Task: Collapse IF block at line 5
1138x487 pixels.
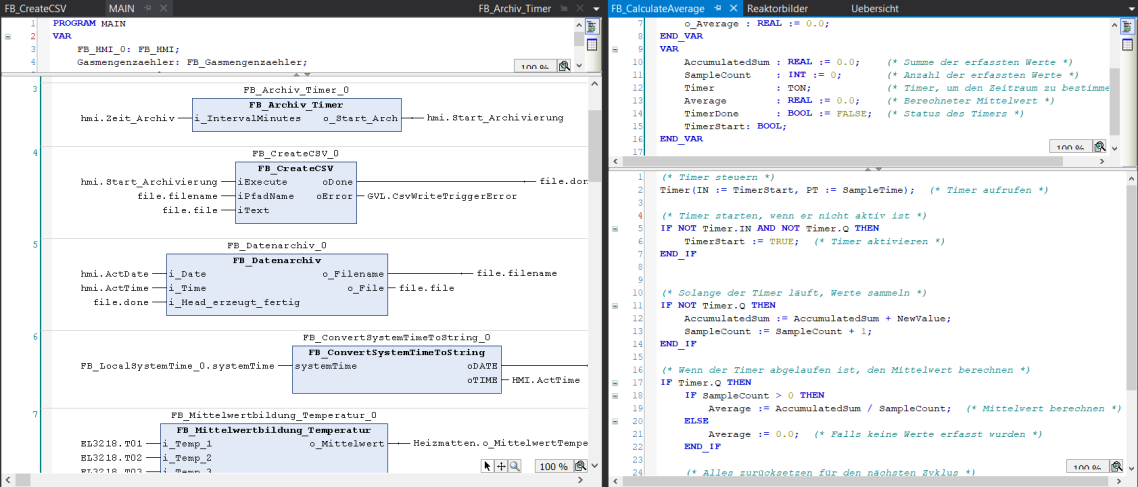Action: click(x=615, y=229)
